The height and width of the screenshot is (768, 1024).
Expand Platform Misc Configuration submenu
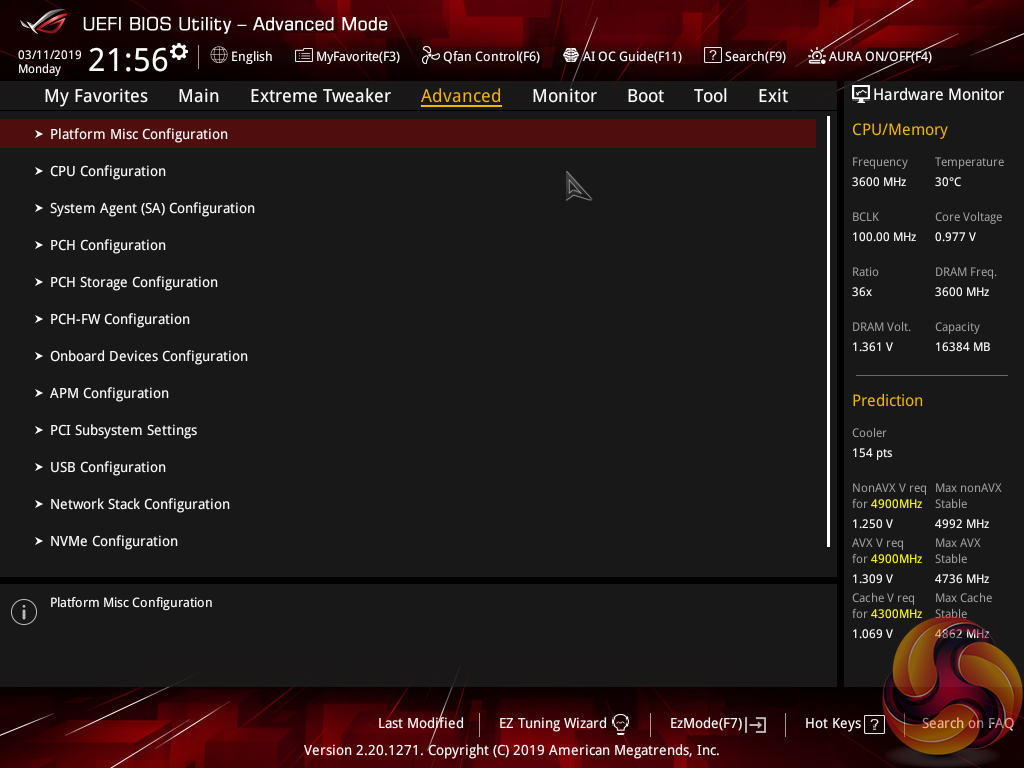pyautogui.click(x=408, y=134)
